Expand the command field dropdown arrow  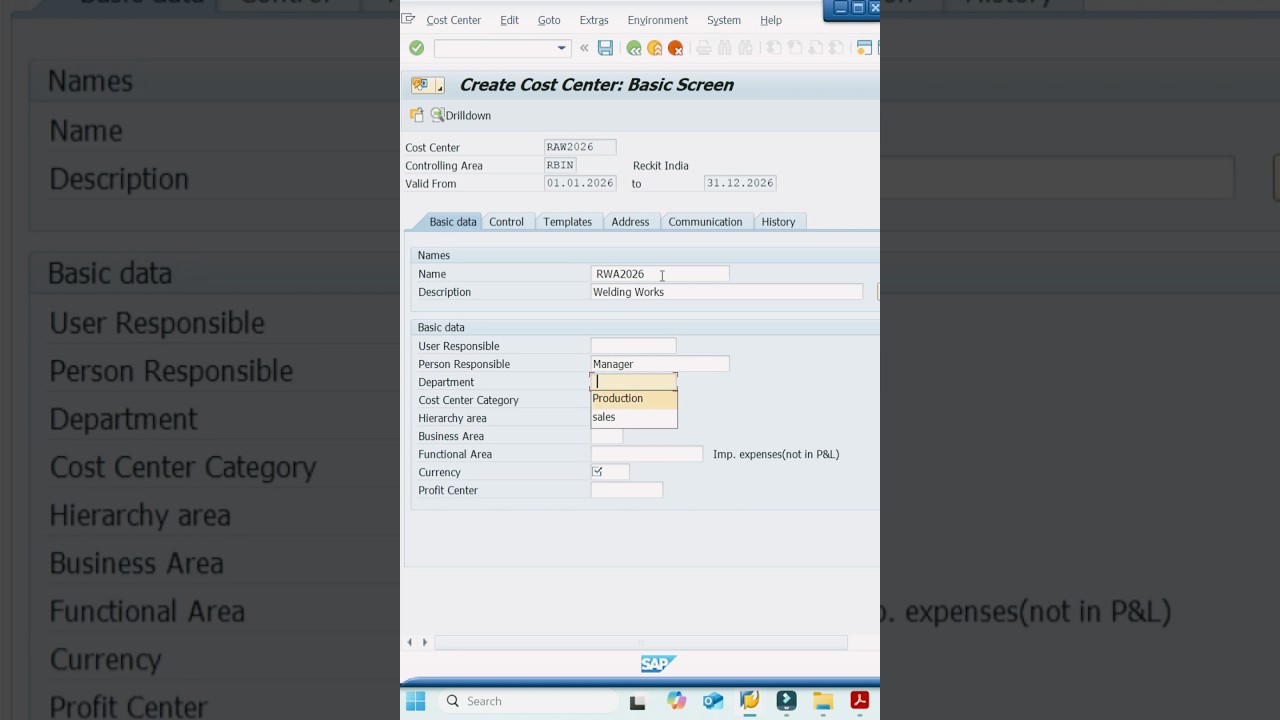tap(561, 48)
